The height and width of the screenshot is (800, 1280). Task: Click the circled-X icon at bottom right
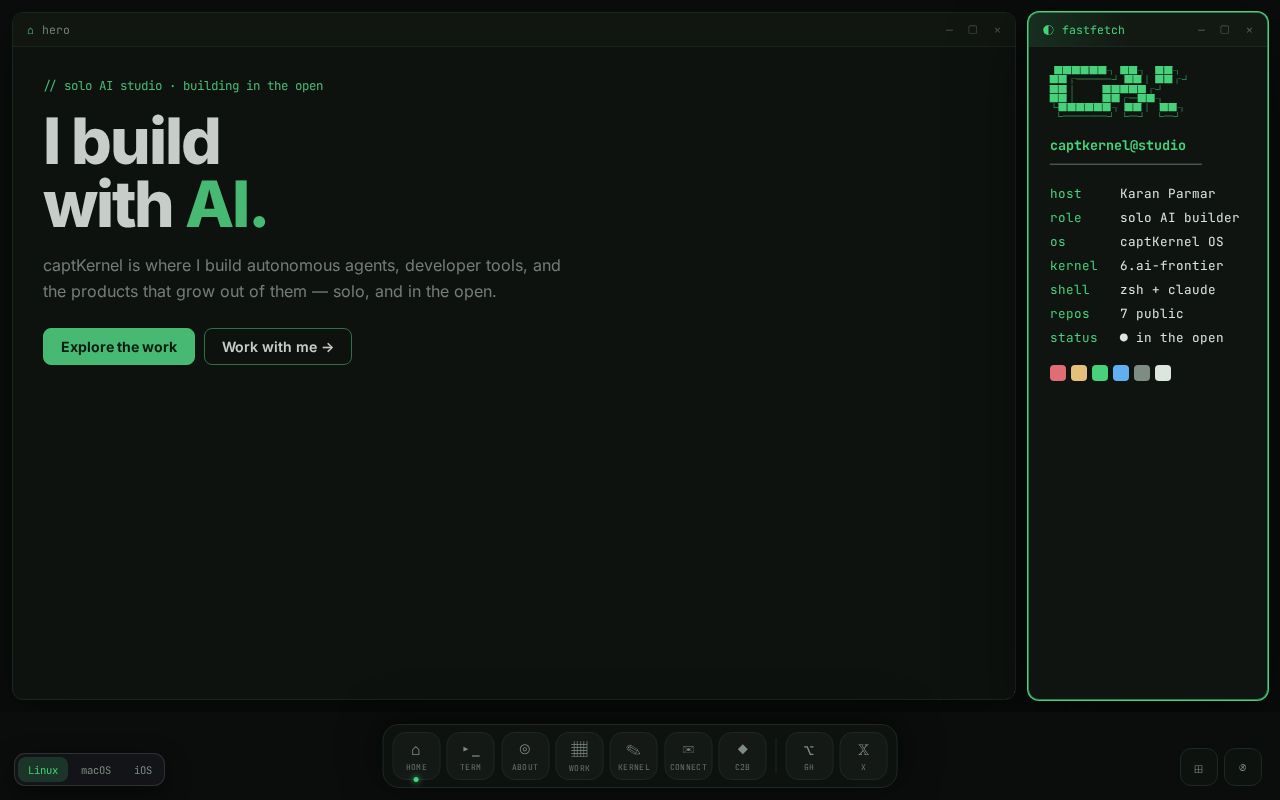1243,767
